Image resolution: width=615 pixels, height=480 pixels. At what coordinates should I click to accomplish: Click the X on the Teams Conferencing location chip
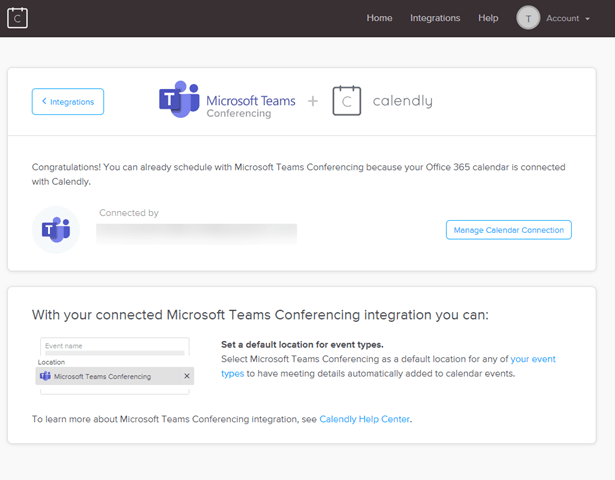tap(186, 376)
